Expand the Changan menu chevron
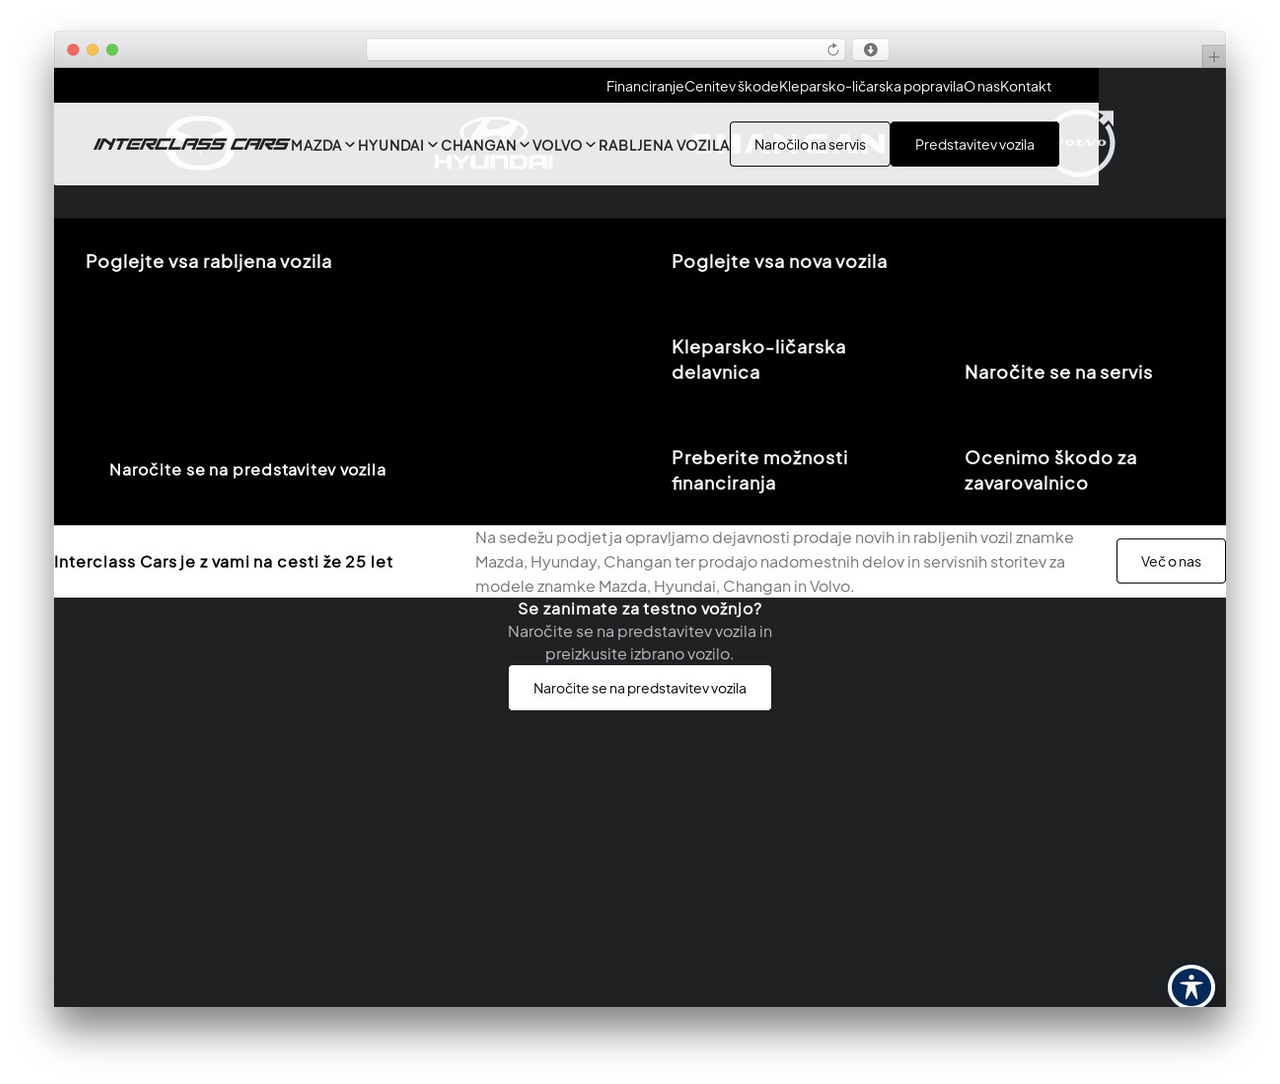The height and width of the screenshot is (1084, 1280). pos(524,145)
